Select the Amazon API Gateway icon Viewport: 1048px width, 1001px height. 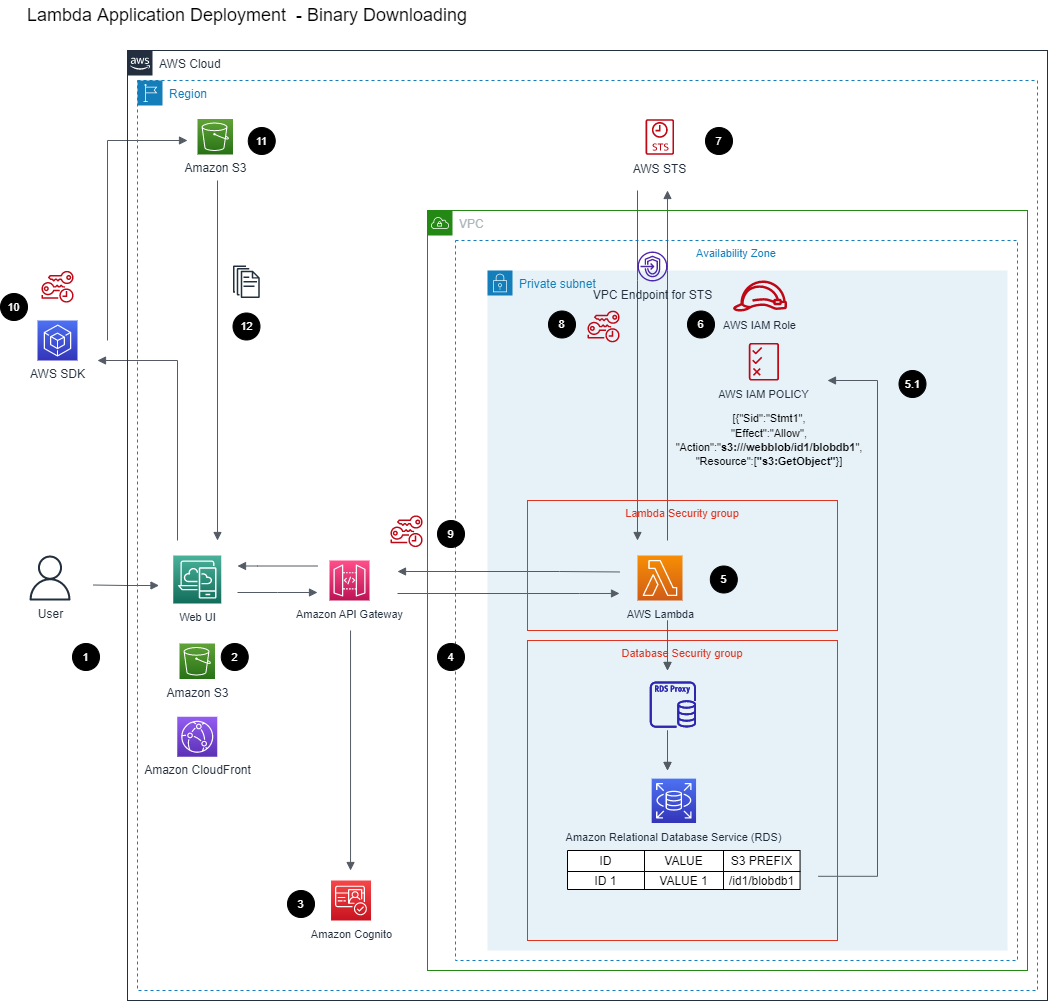tap(350, 580)
